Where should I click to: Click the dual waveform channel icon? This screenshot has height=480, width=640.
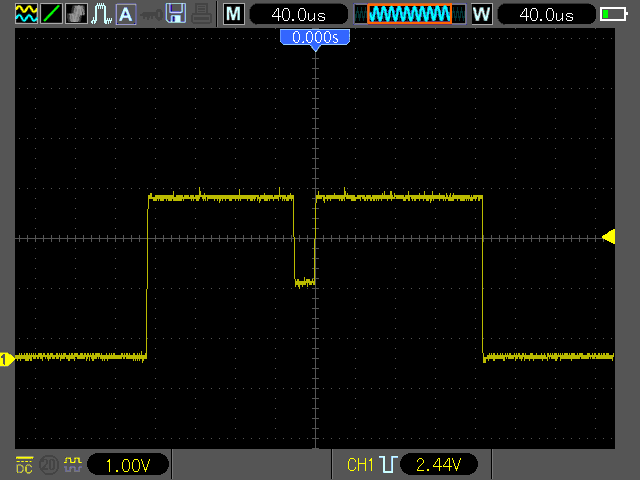[x=27, y=13]
